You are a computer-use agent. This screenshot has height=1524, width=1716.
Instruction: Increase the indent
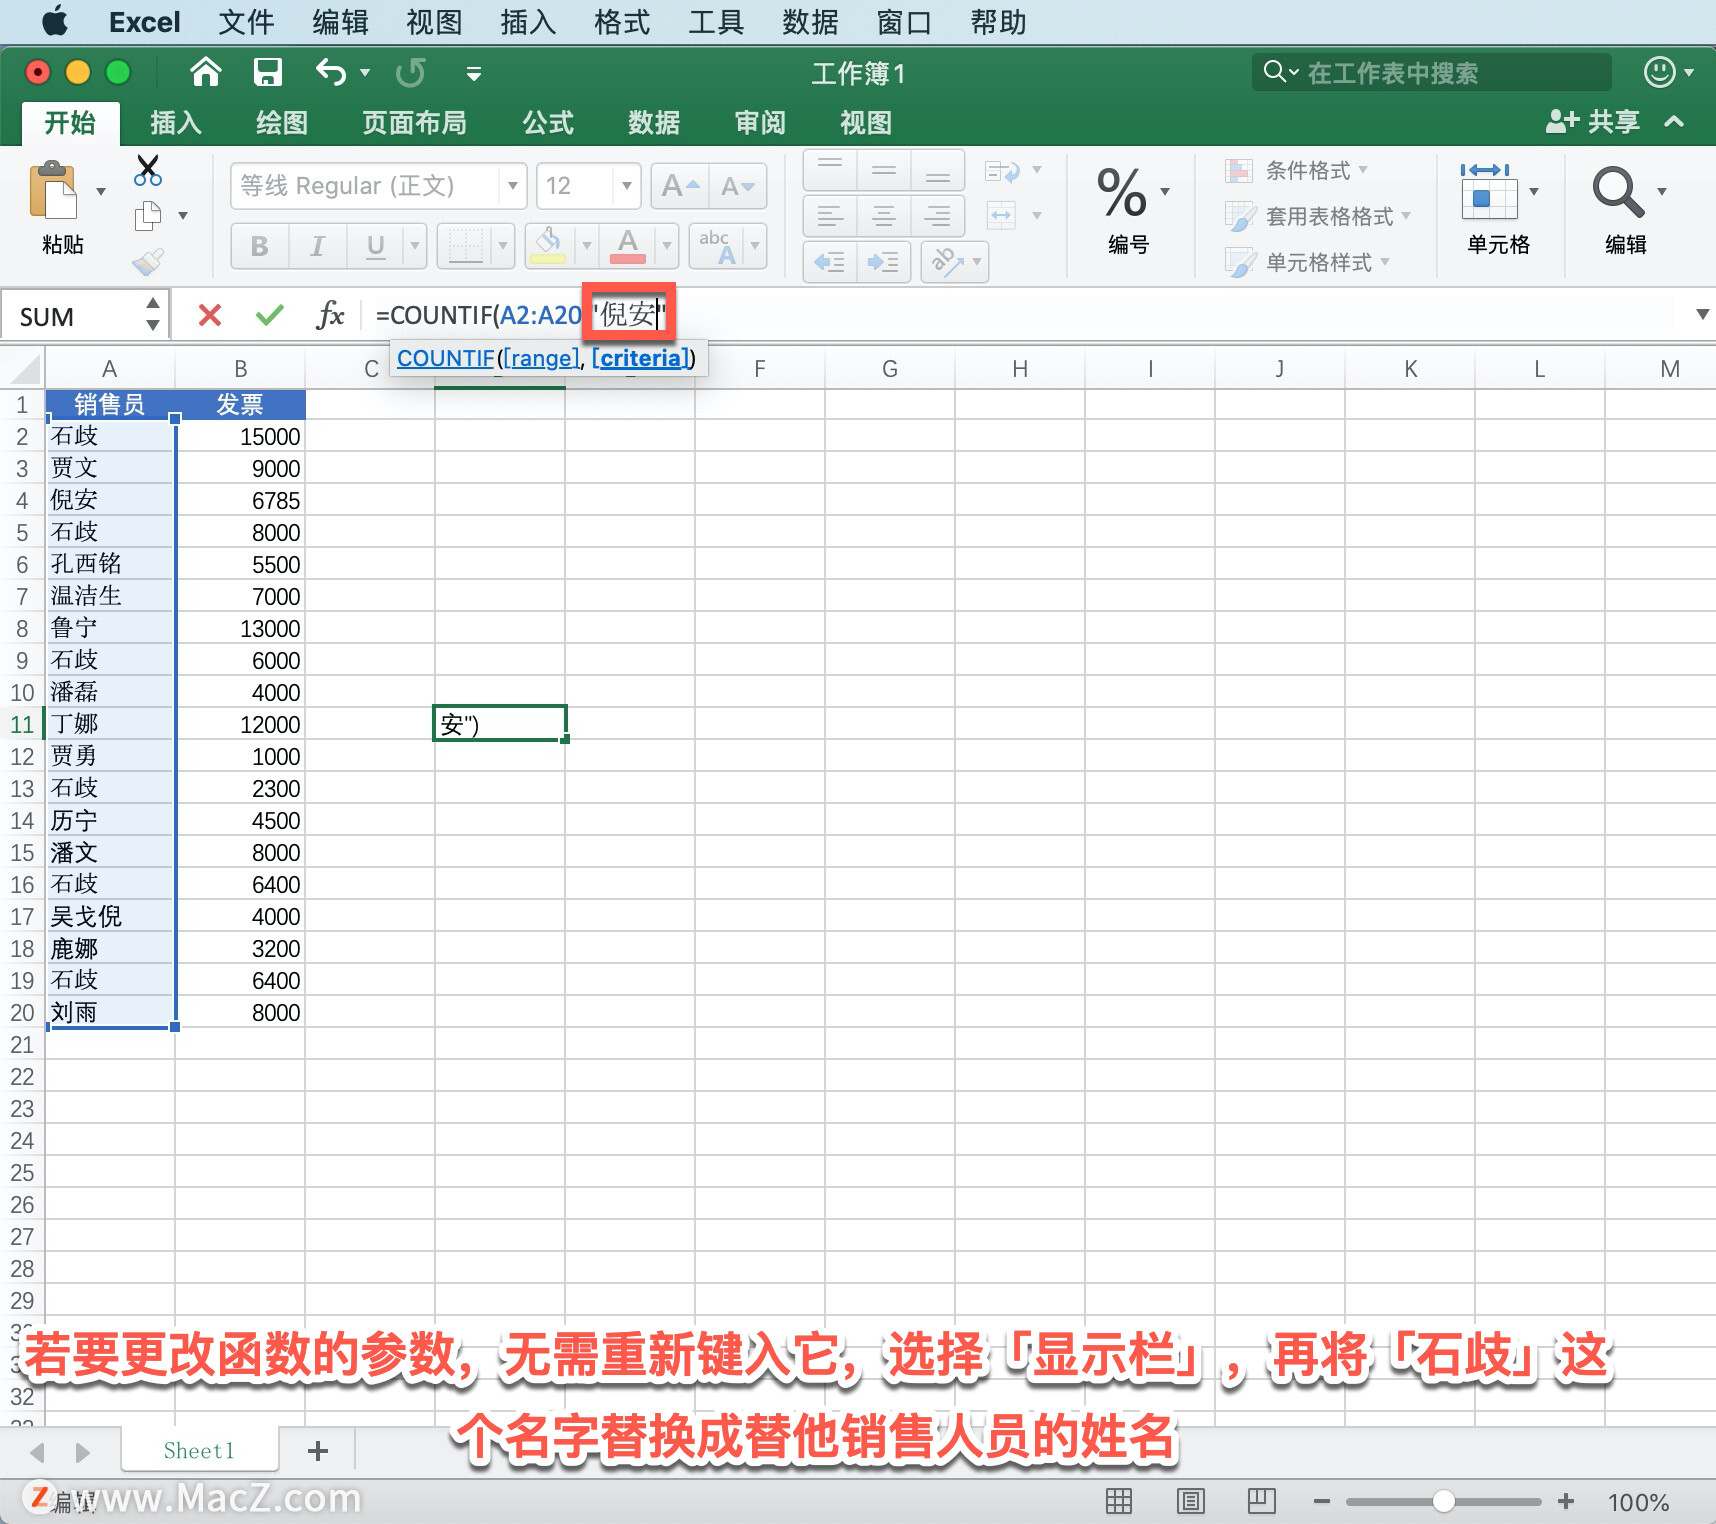pyautogui.click(x=884, y=262)
